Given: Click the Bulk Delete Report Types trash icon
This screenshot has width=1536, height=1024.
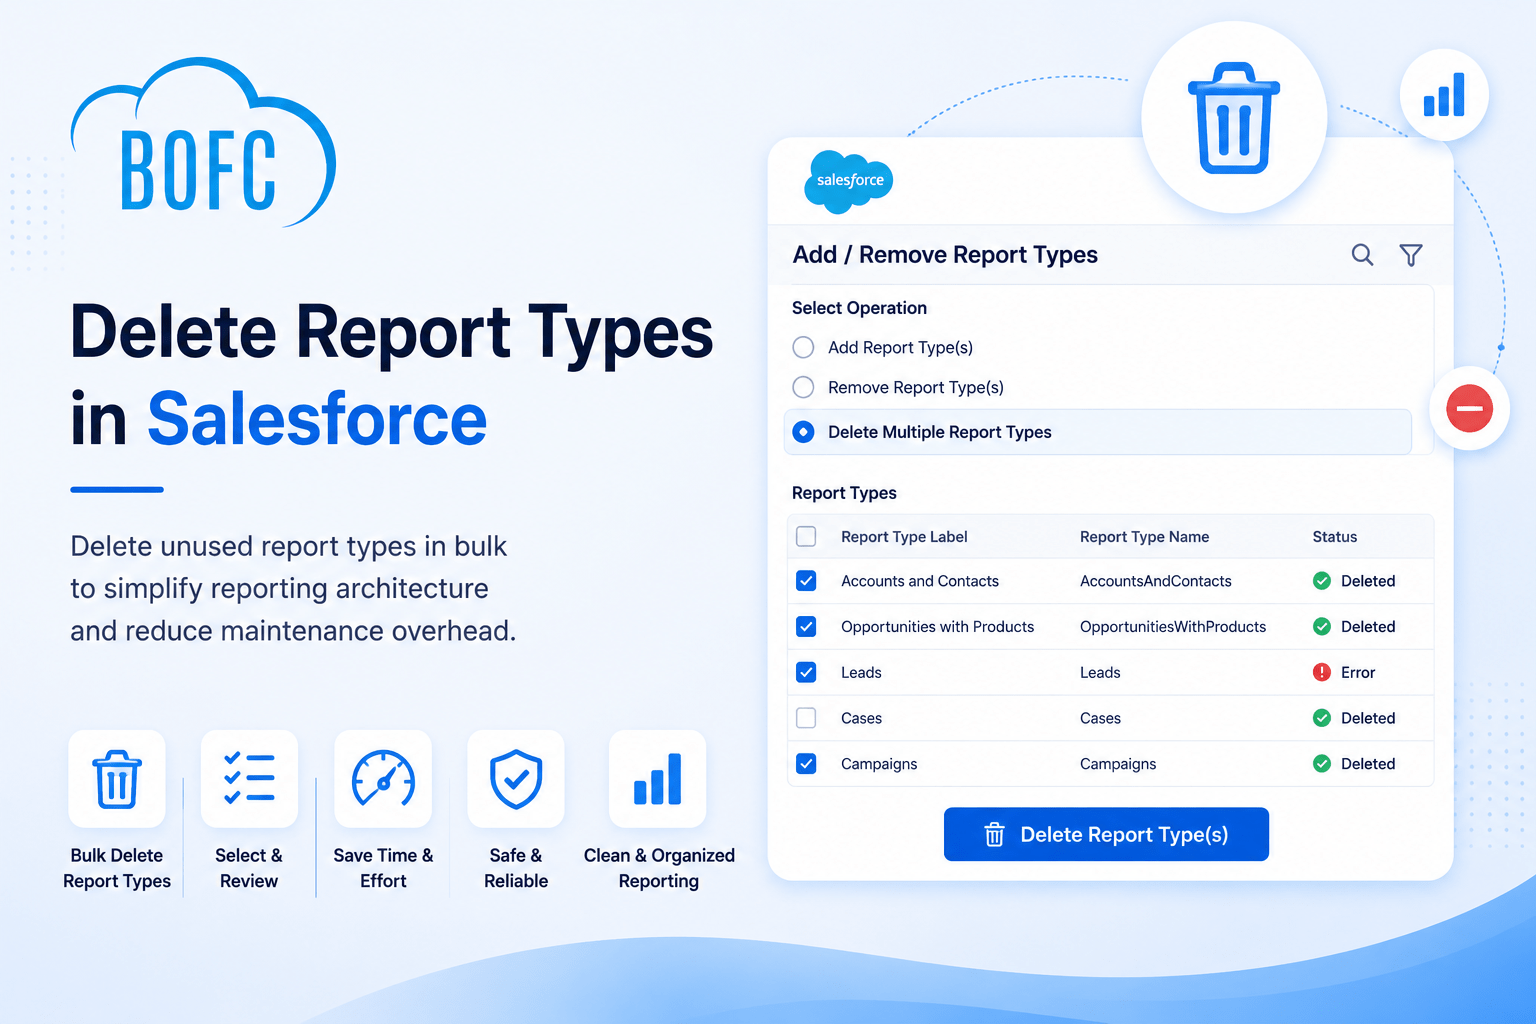Looking at the screenshot, I should pos(117,779).
